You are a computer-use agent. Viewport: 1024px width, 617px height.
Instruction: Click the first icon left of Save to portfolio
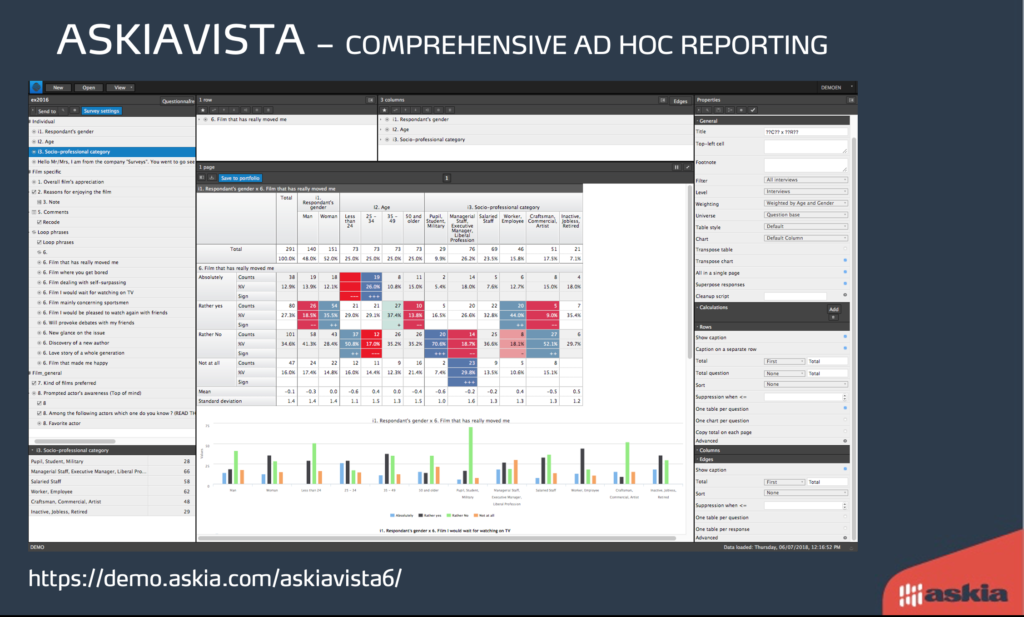[x=202, y=178]
